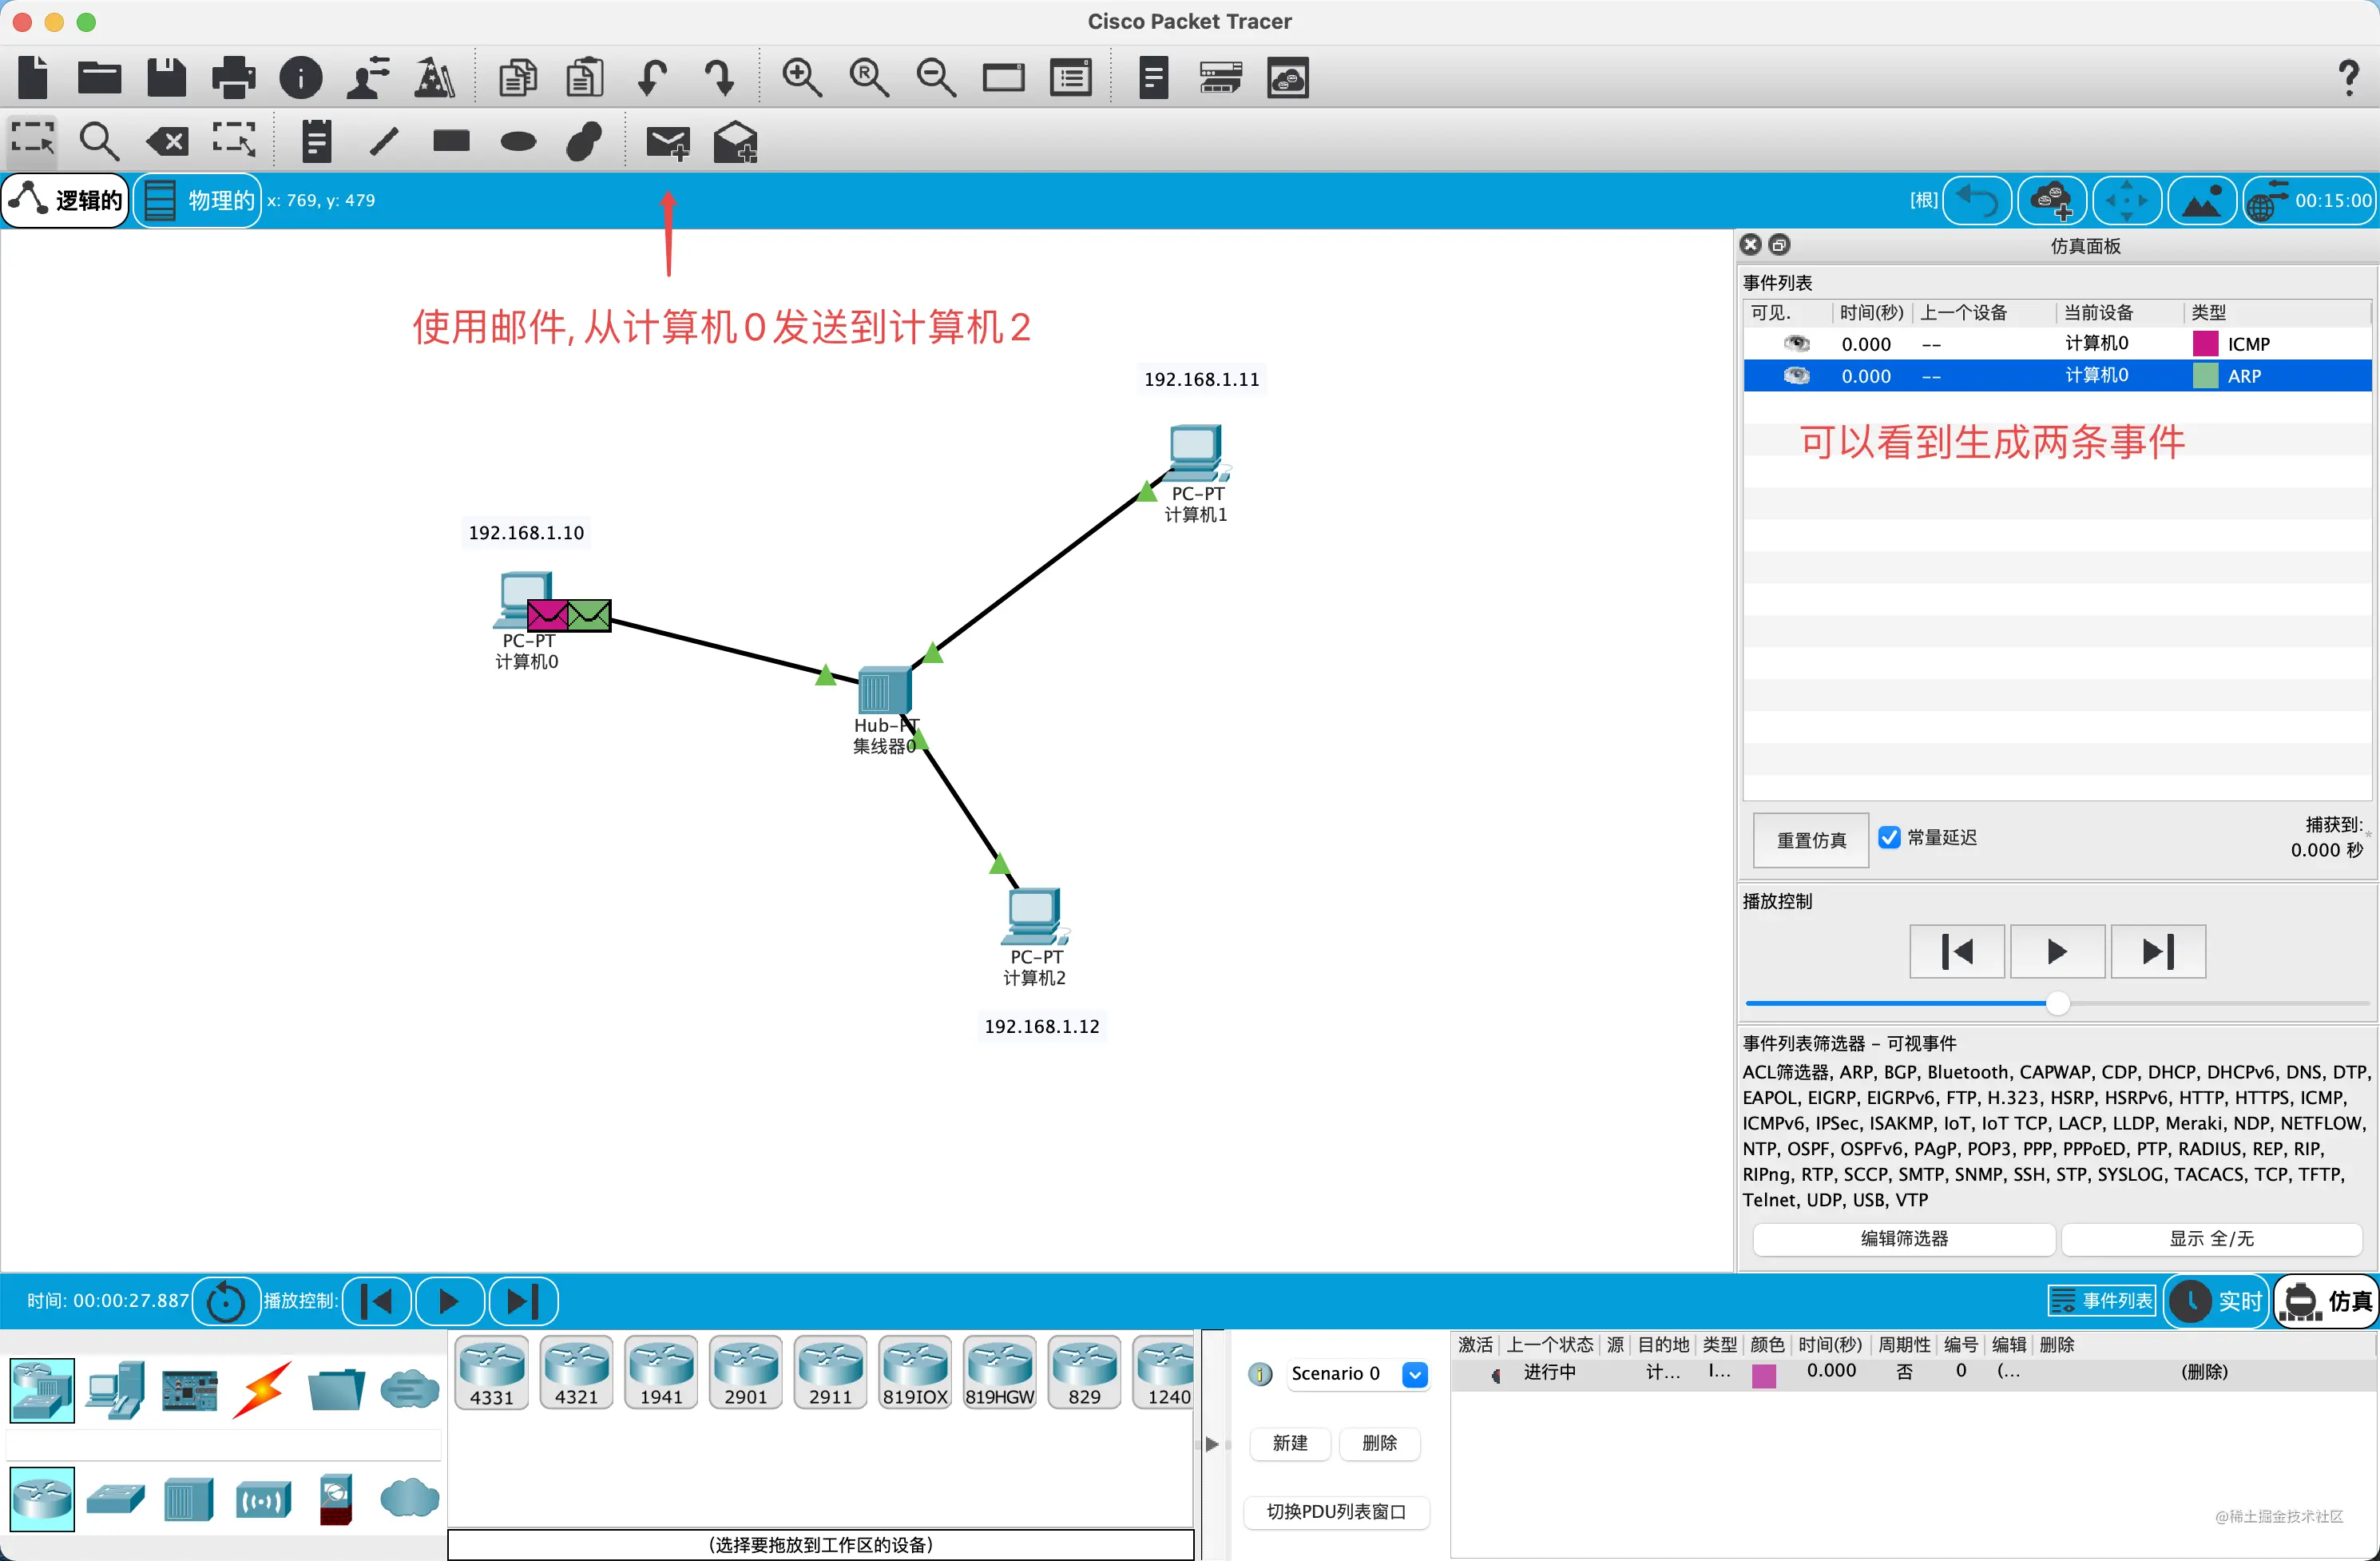
Task: Switch to 实时 realtime mode
Action: click(2216, 1301)
